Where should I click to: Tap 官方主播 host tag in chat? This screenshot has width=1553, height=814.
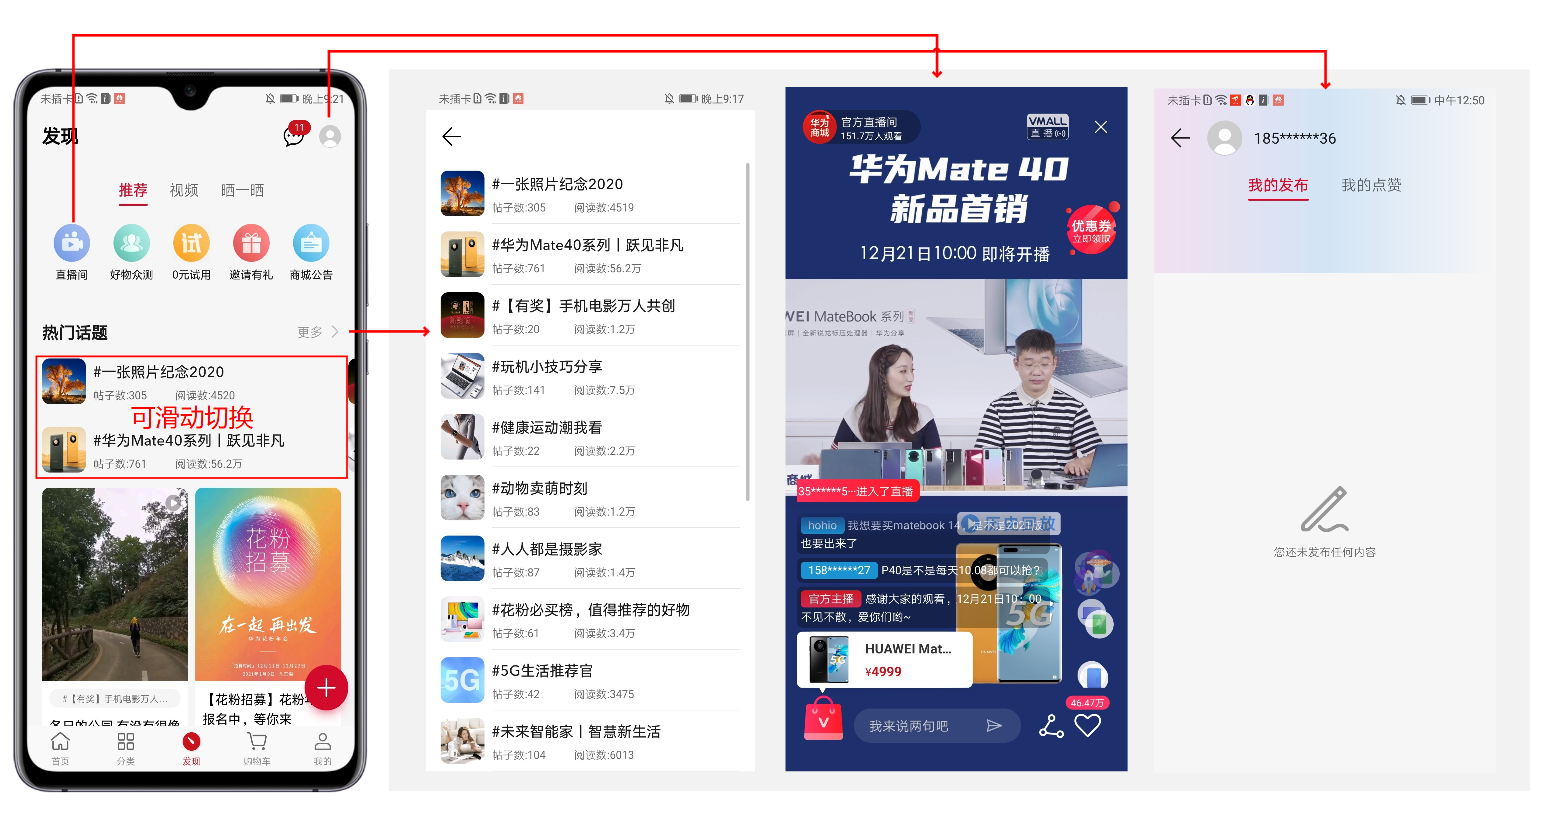click(x=830, y=599)
